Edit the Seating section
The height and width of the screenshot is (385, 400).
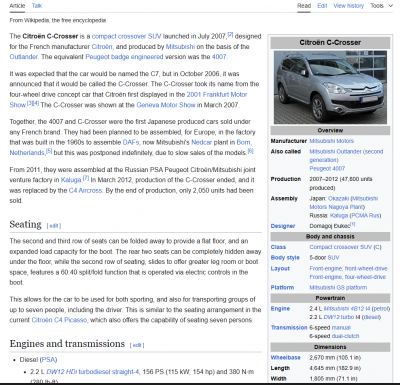pos(54,226)
